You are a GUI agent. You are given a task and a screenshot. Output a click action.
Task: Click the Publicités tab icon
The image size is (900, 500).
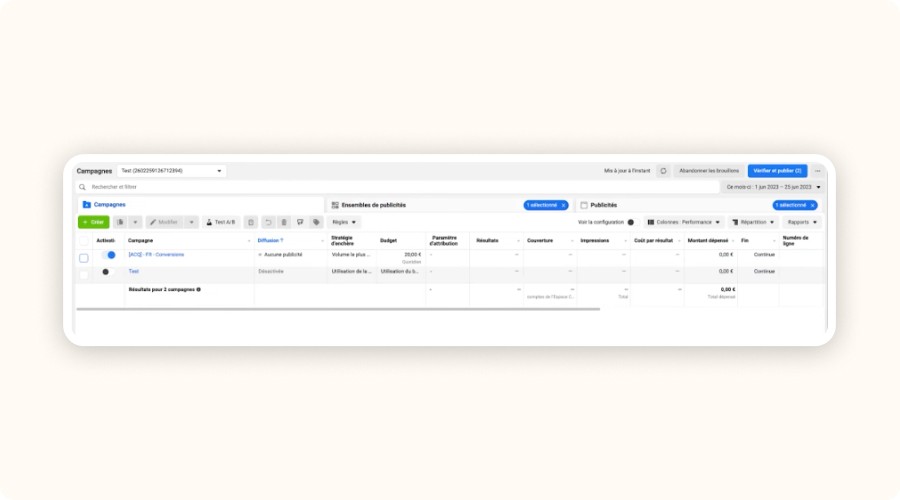tap(584, 206)
